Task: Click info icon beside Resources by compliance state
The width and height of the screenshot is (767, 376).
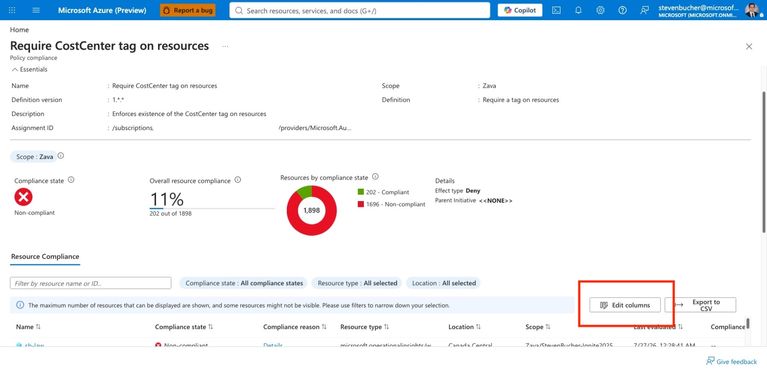Action: [x=375, y=177]
